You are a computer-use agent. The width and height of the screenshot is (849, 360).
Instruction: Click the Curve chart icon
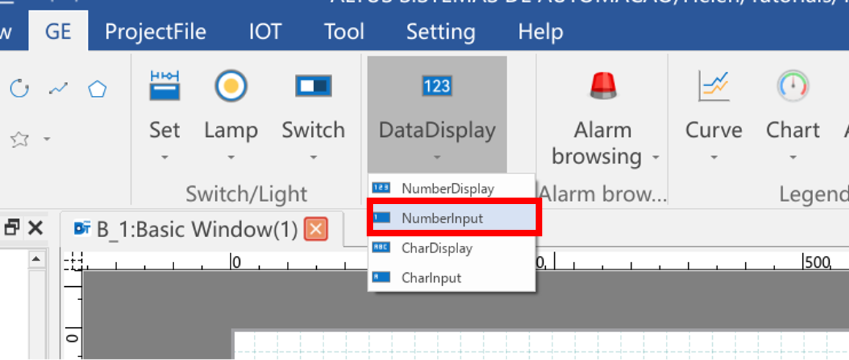click(x=714, y=86)
